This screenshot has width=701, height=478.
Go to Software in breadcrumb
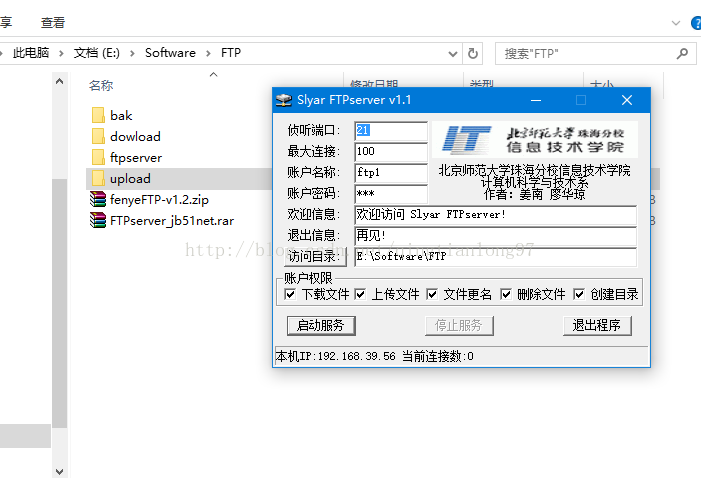[x=170, y=53]
